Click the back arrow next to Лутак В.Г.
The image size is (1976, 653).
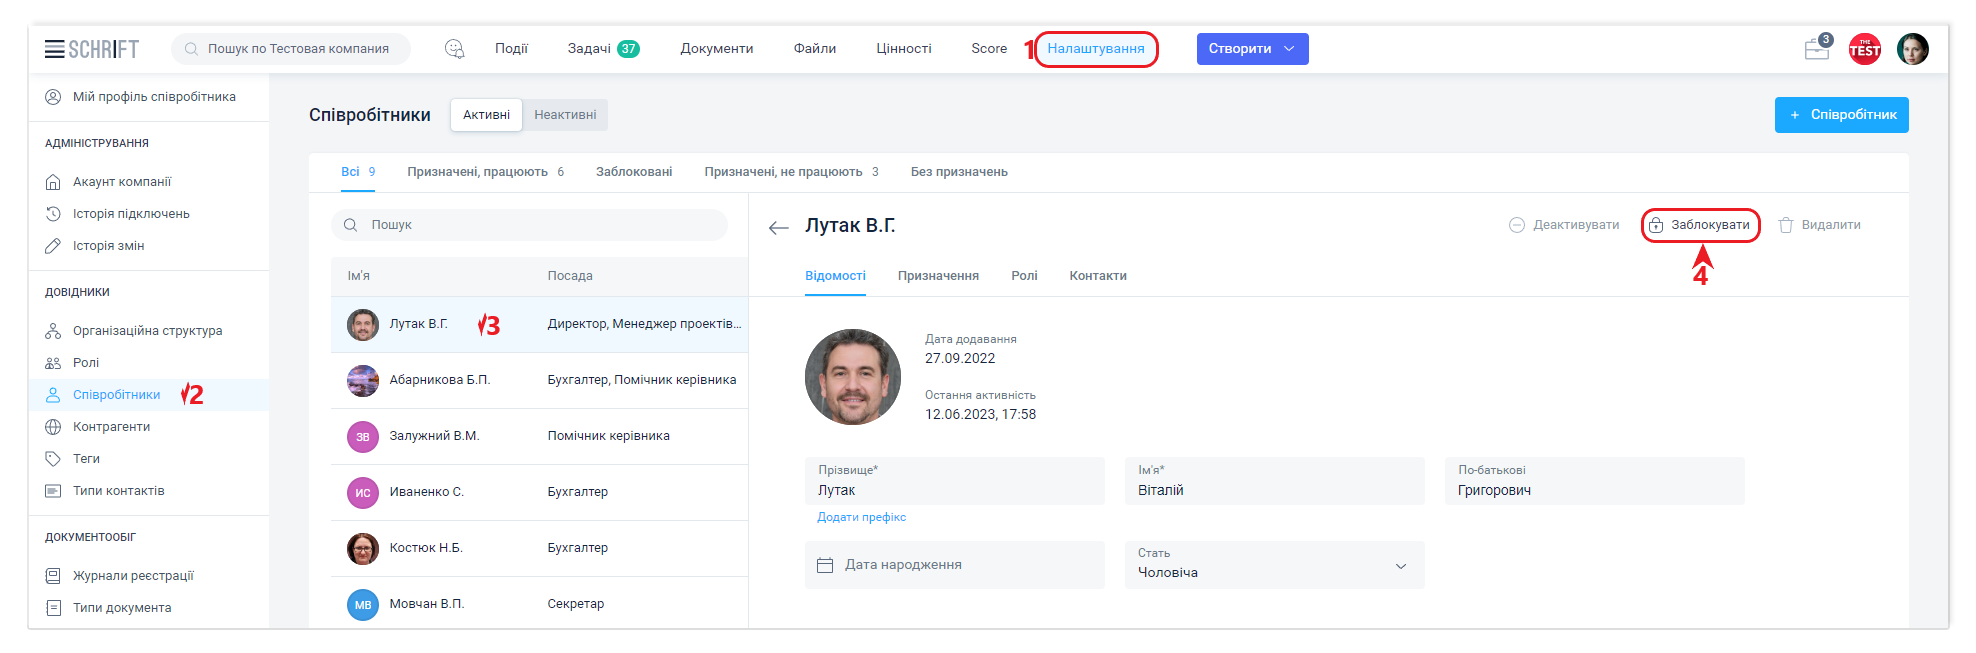click(778, 228)
